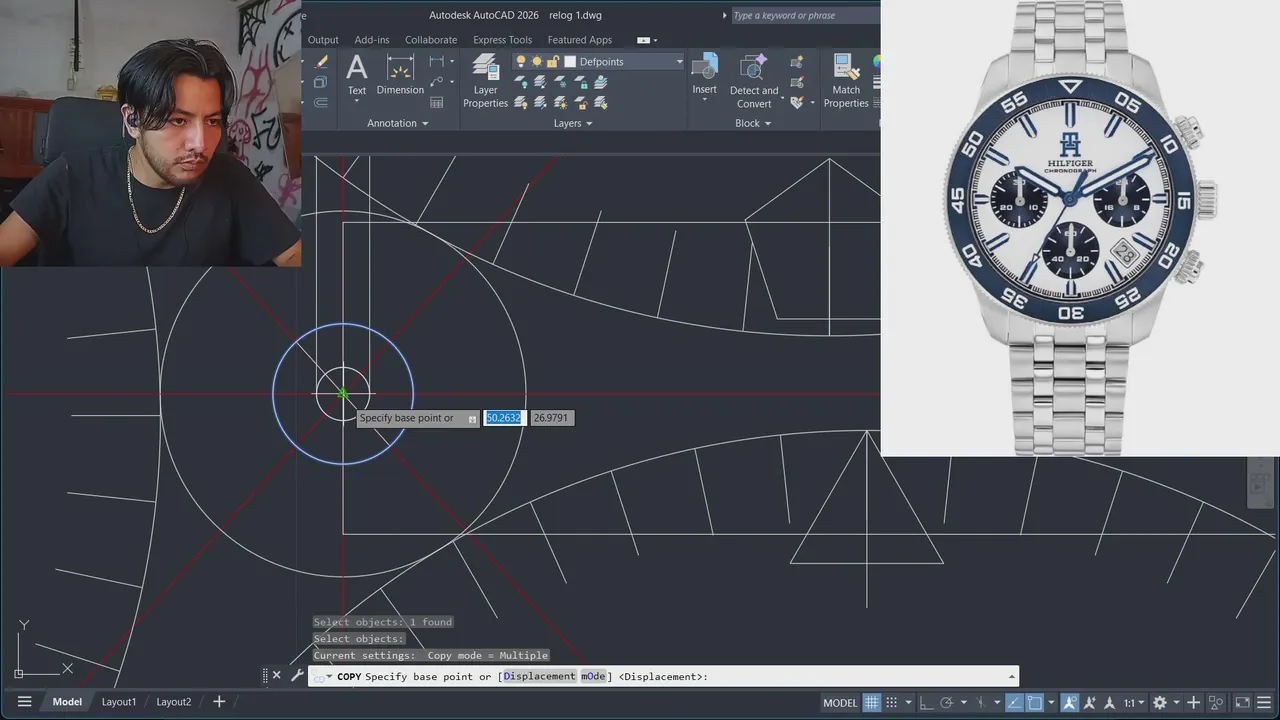Switch to the Layout1 tab
The image size is (1280, 720).
(x=118, y=702)
